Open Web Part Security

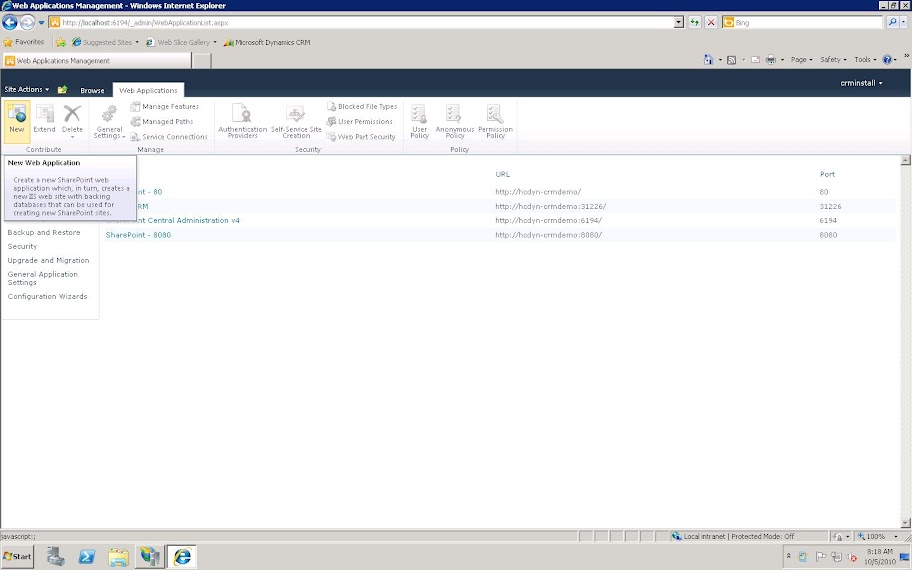pos(361,137)
